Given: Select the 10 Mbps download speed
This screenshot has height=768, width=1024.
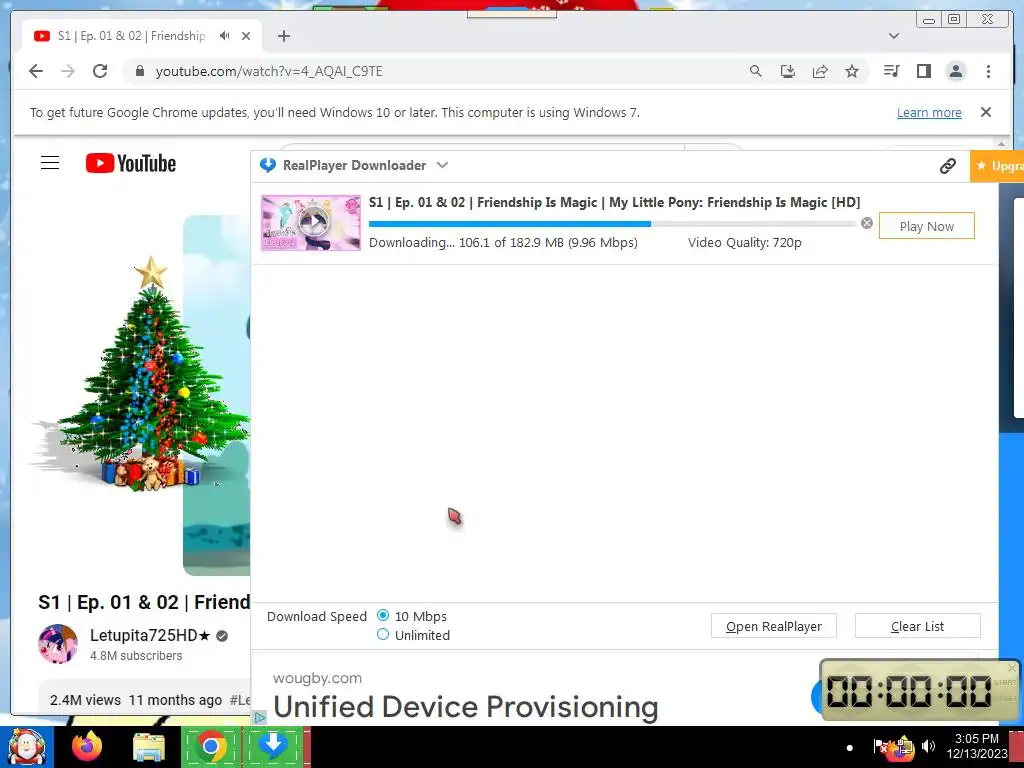Looking at the screenshot, I should pos(383,615).
